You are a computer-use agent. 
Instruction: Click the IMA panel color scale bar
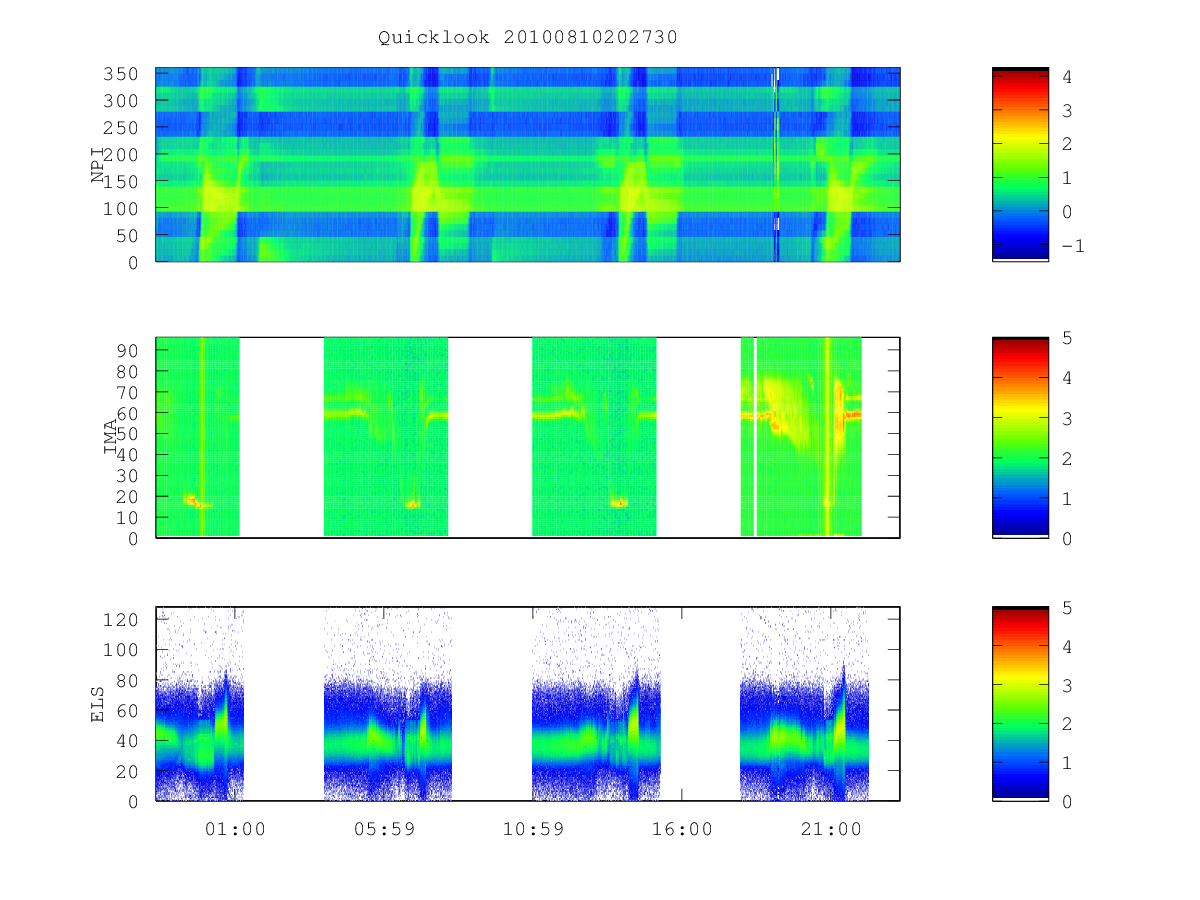click(x=1020, y=437)
